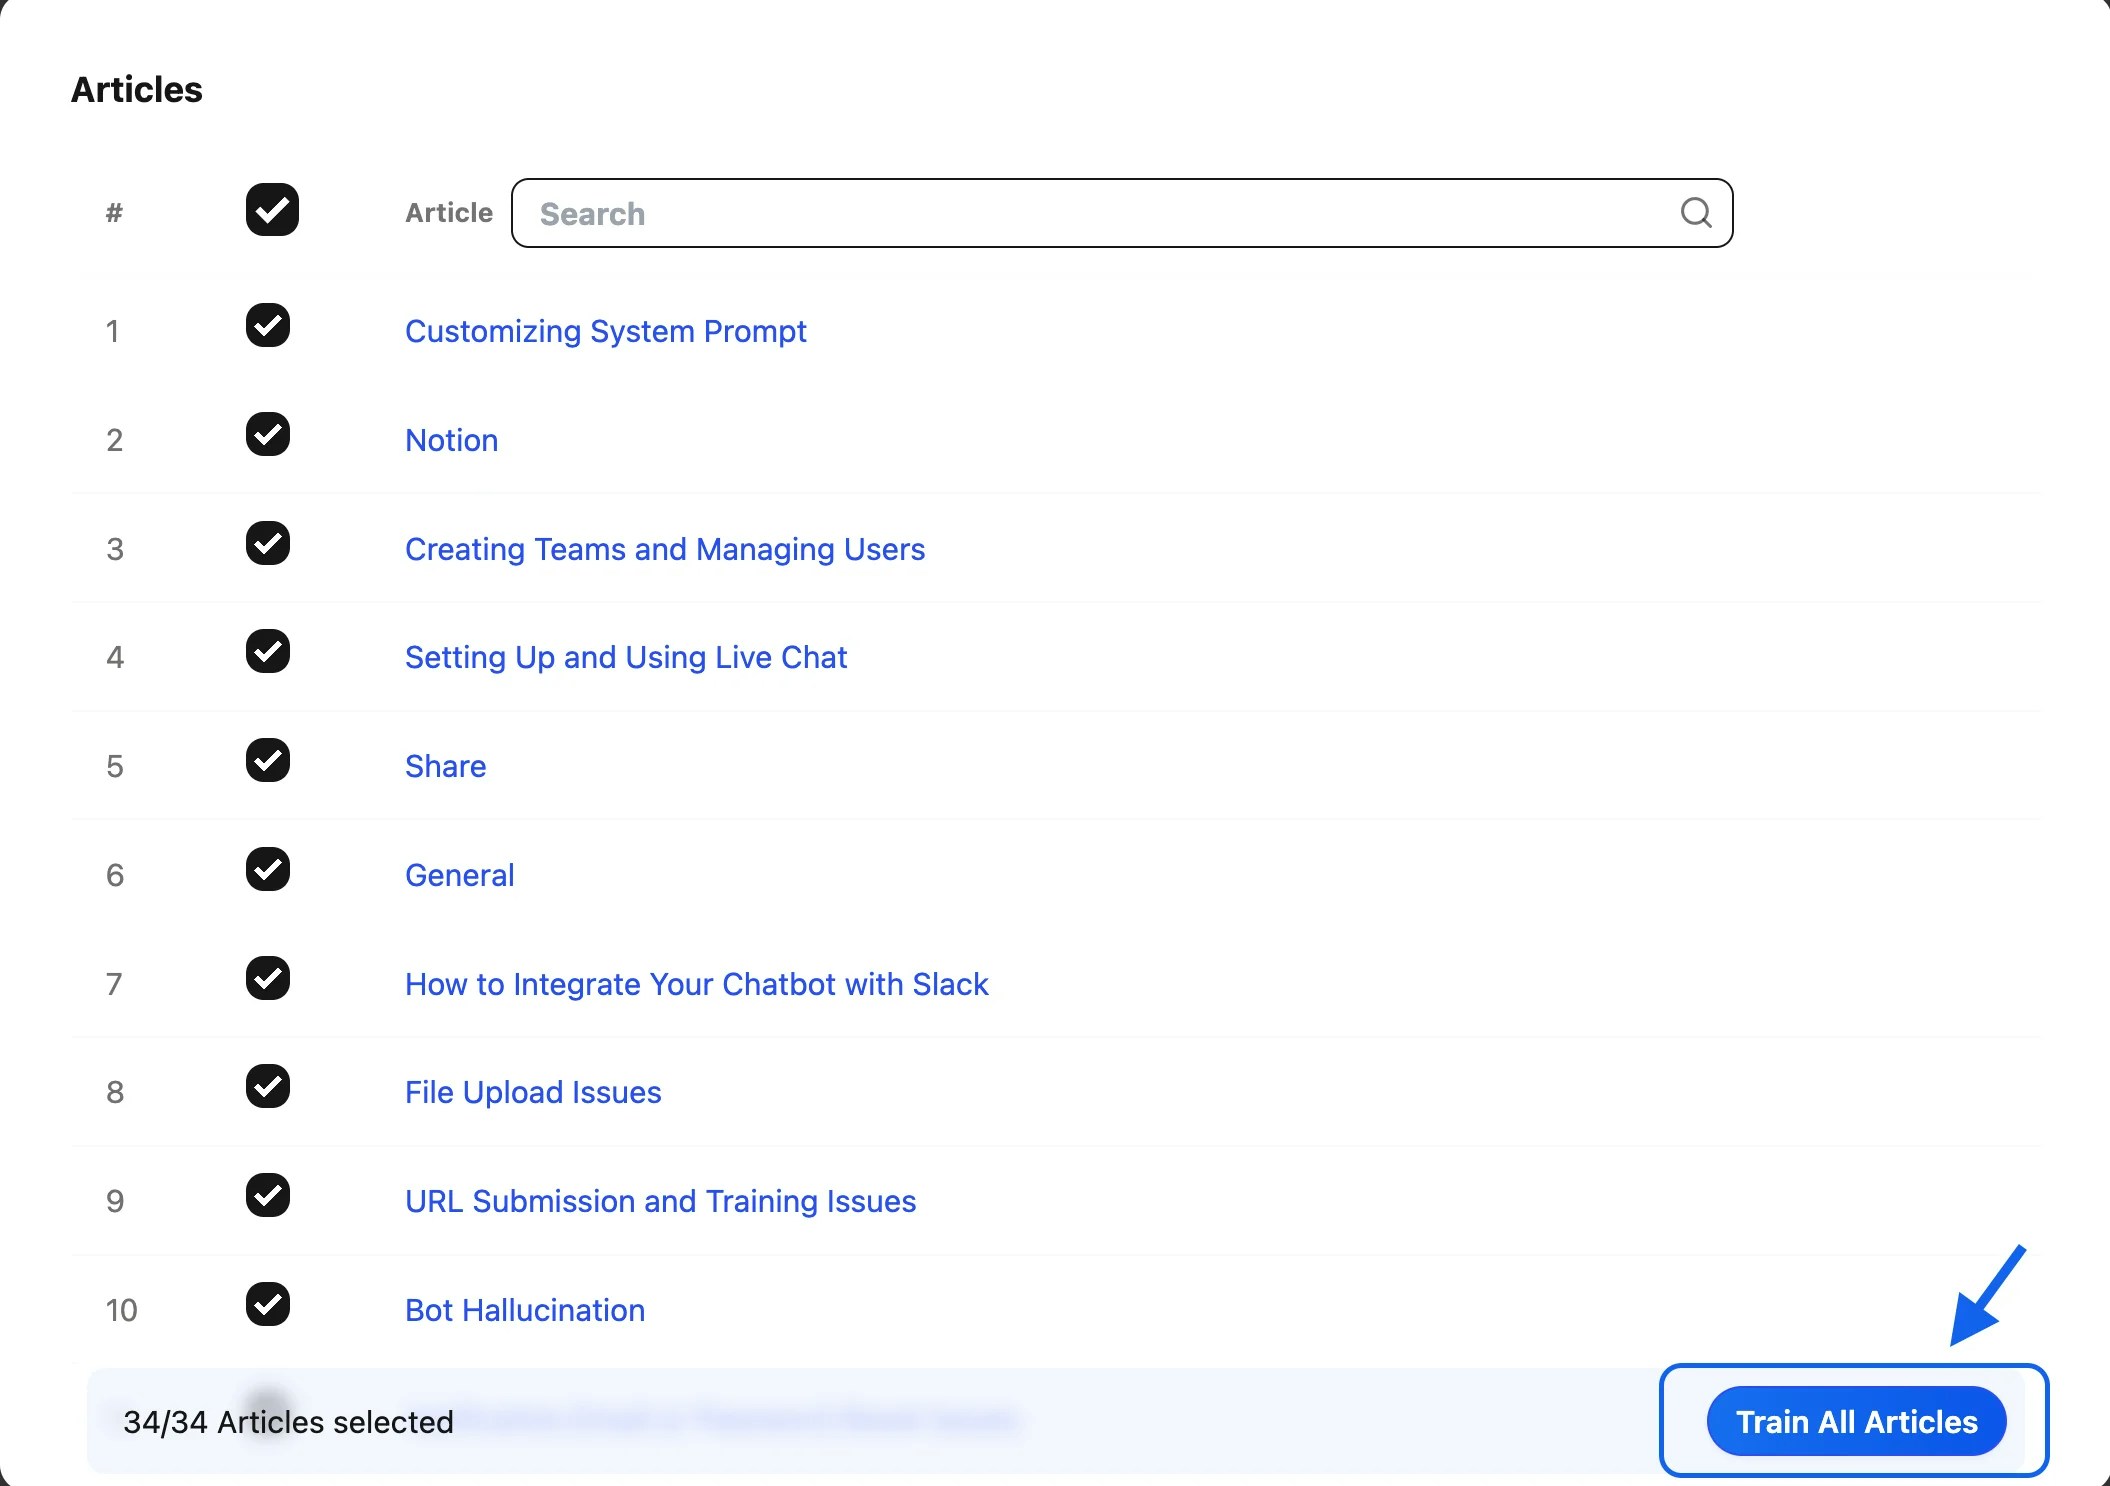
Task: Toggle the Creating Teams and Managing Users checkbox
Action: 267,543
